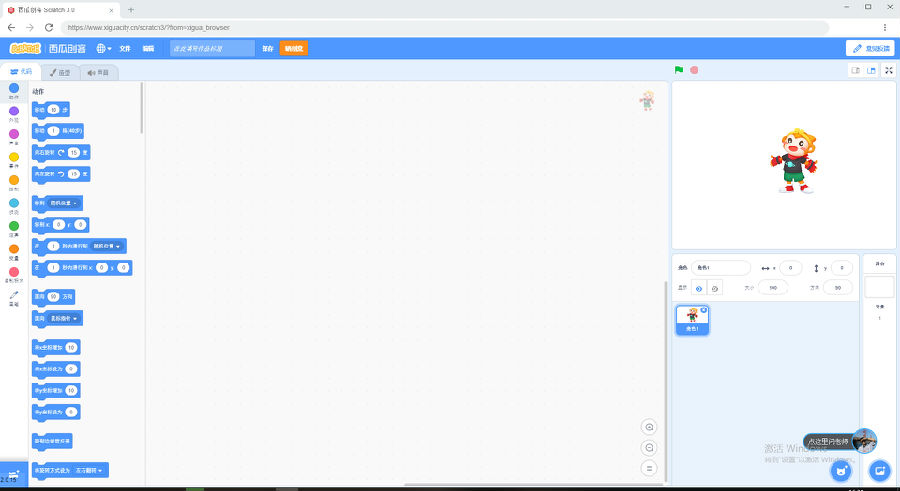Select the pink My Blocks category circle
The image size is (900, 491).
point(14,272)
